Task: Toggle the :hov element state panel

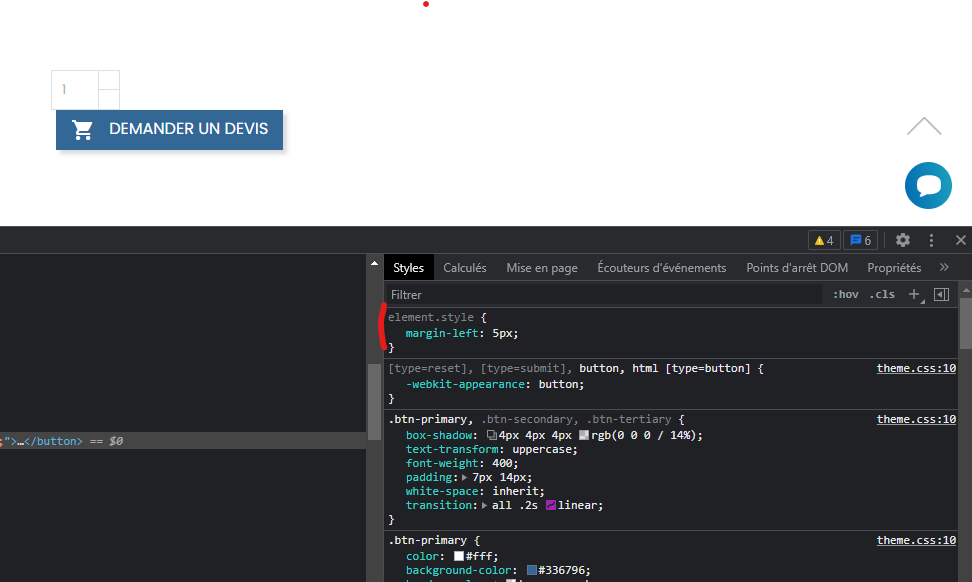Action: pyautogui.click(x=845, y=294)
